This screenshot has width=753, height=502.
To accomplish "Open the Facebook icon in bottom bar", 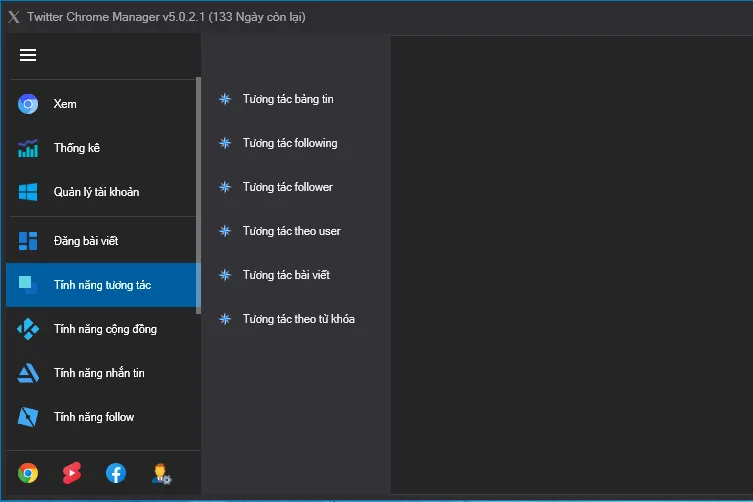I will coord(116,473).
